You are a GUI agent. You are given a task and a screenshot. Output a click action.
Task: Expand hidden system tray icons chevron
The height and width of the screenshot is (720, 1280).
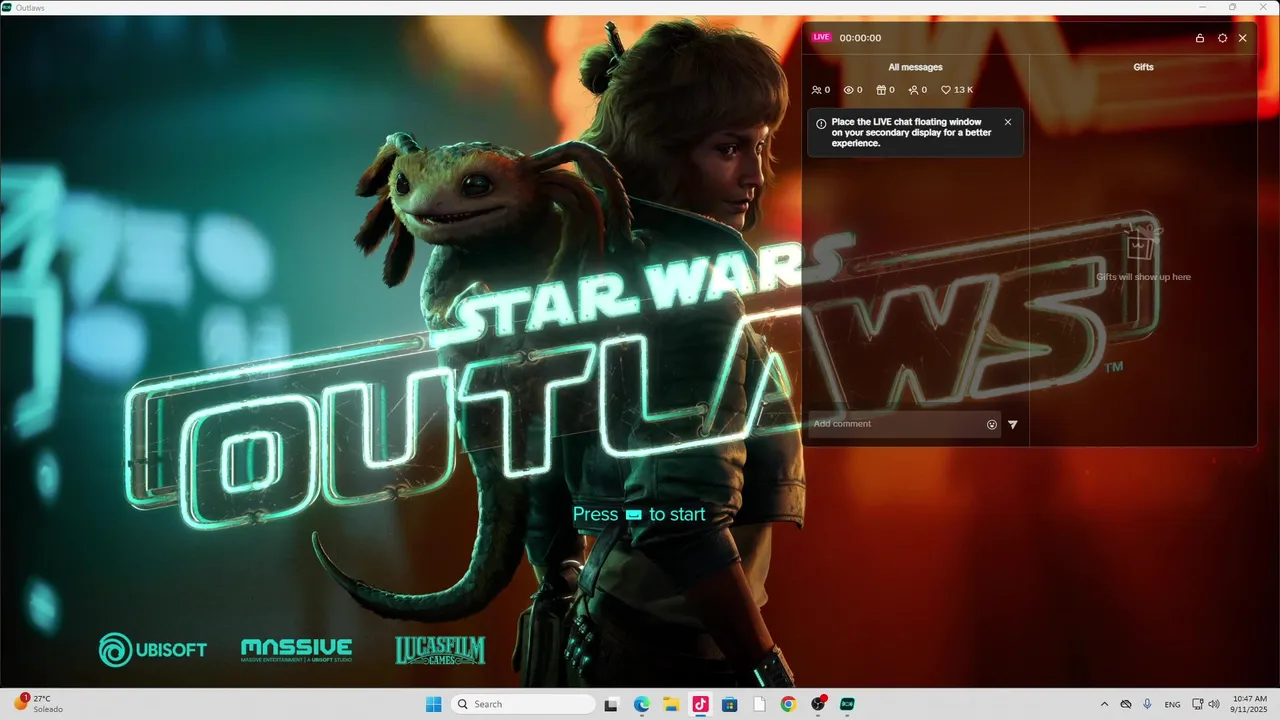tap(1104, 704)
